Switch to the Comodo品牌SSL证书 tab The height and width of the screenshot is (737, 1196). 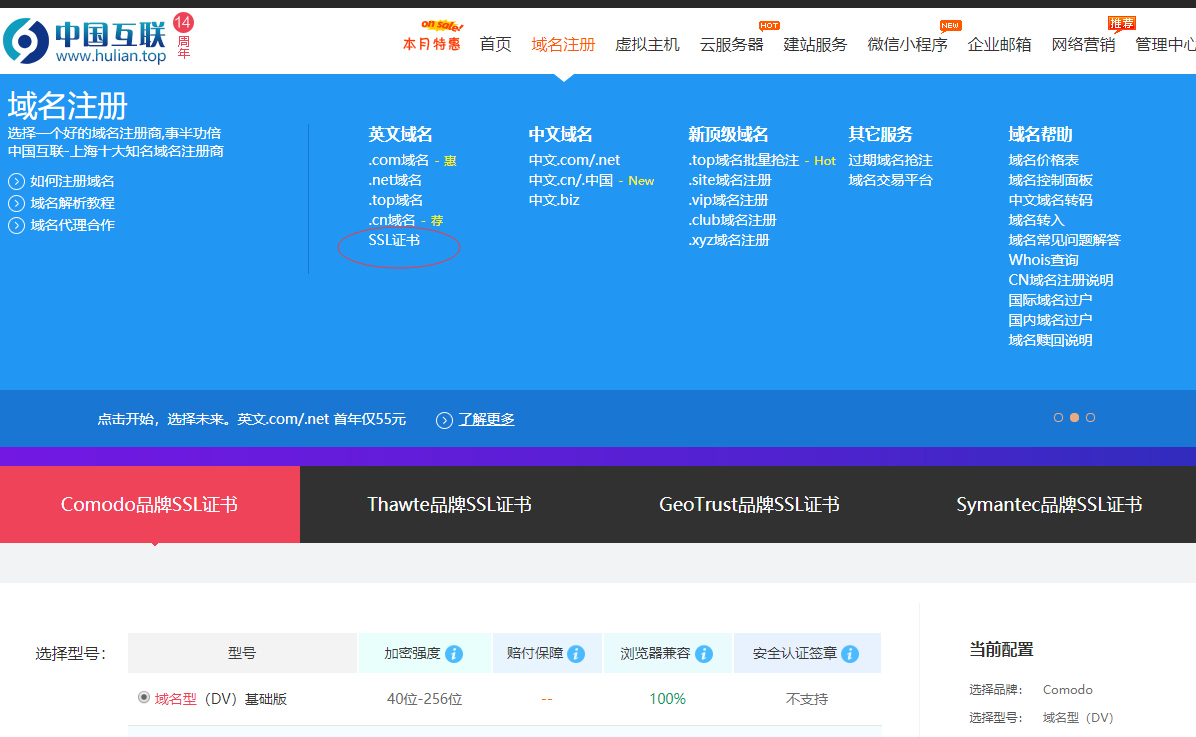tap(150, 504)
